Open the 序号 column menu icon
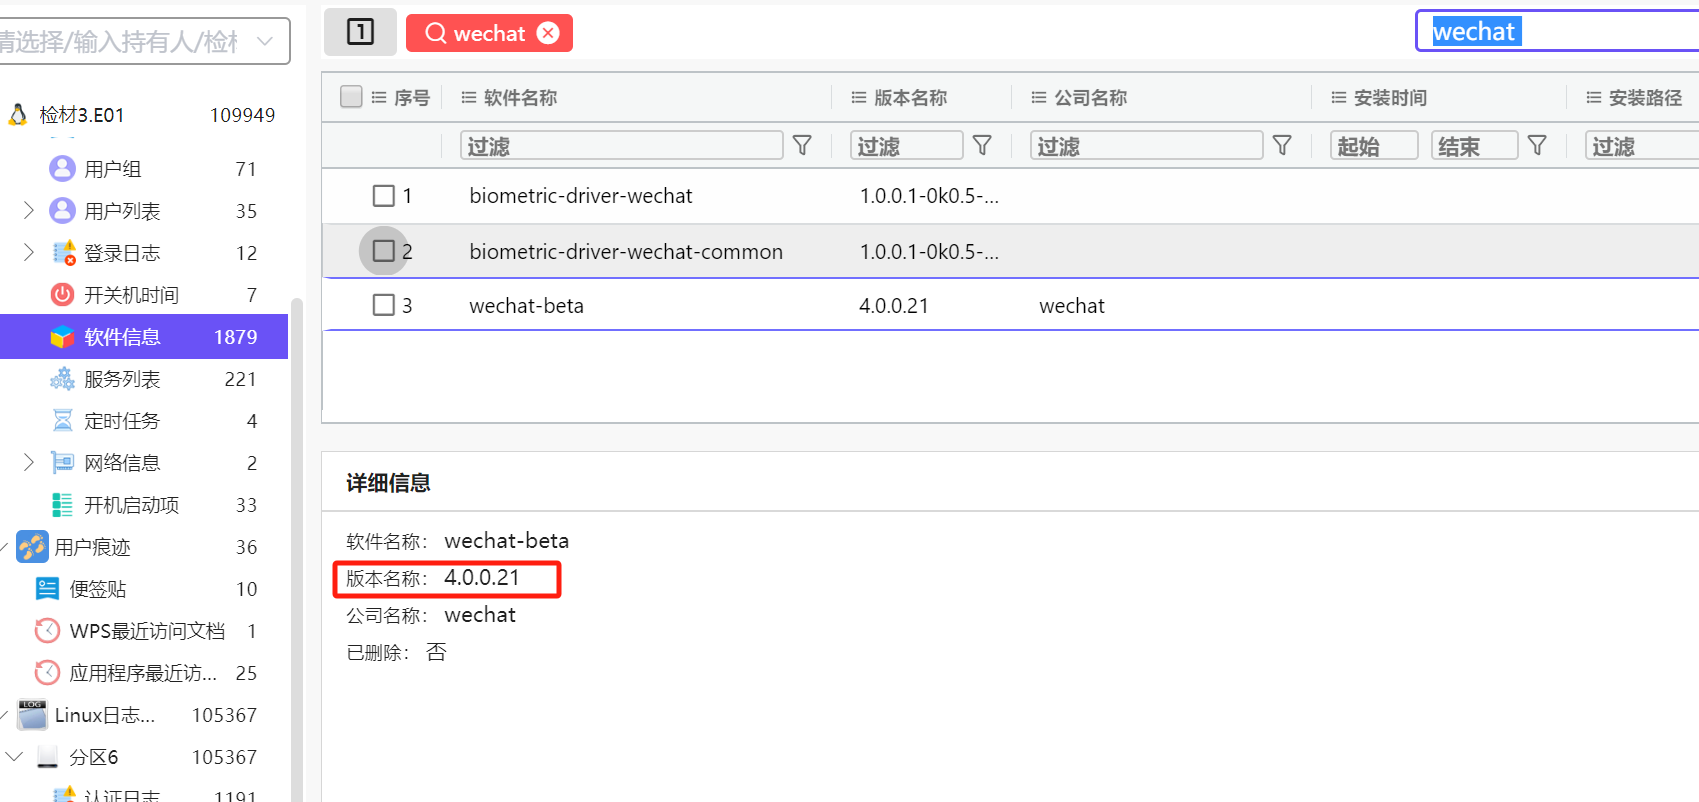The image size is (1699, 802). tap(379, 98)
